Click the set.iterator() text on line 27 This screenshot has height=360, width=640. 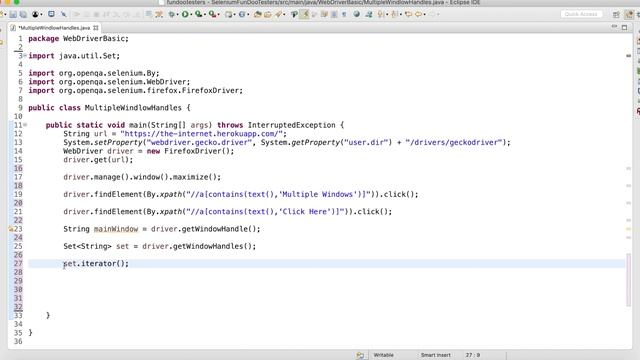click(x=96, y=264)
